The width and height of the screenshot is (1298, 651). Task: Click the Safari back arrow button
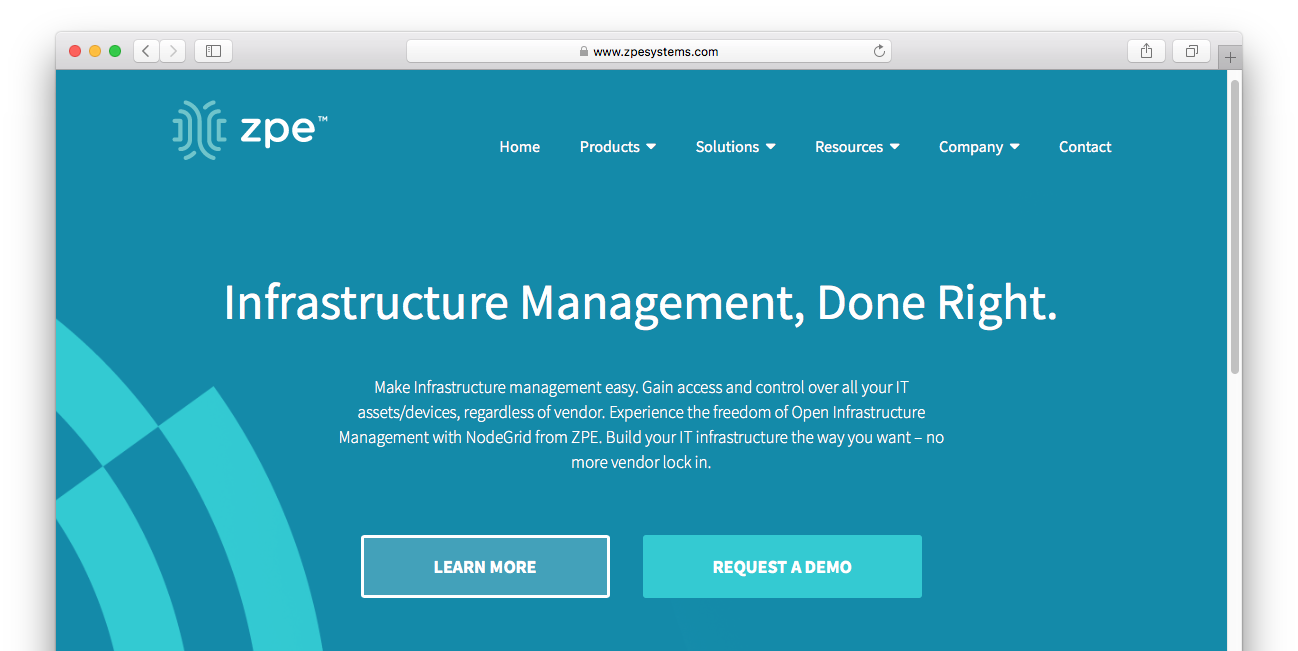(x=146, y=51)
